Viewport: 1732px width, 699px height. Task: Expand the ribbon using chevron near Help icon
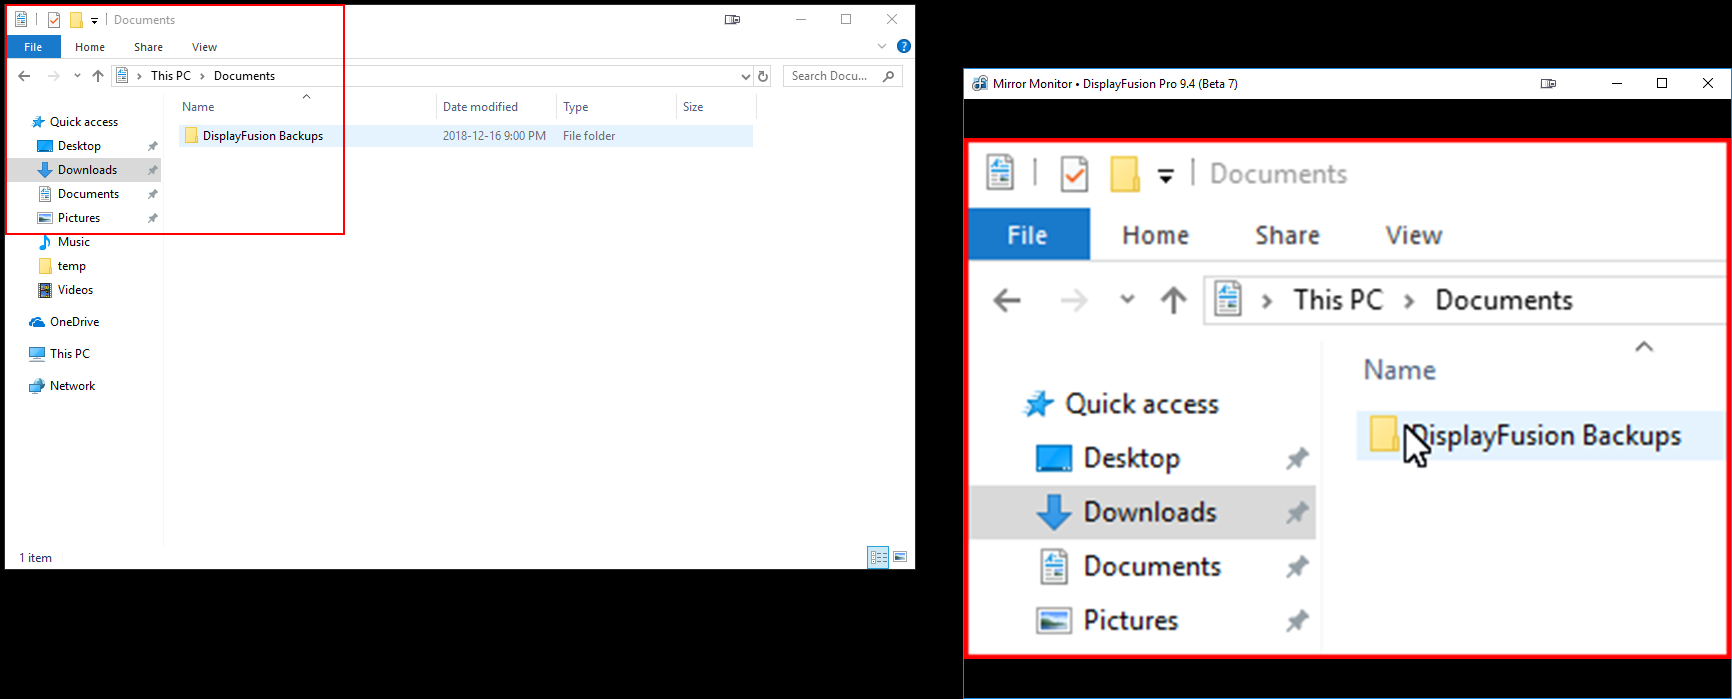click(x=881, y=46)
